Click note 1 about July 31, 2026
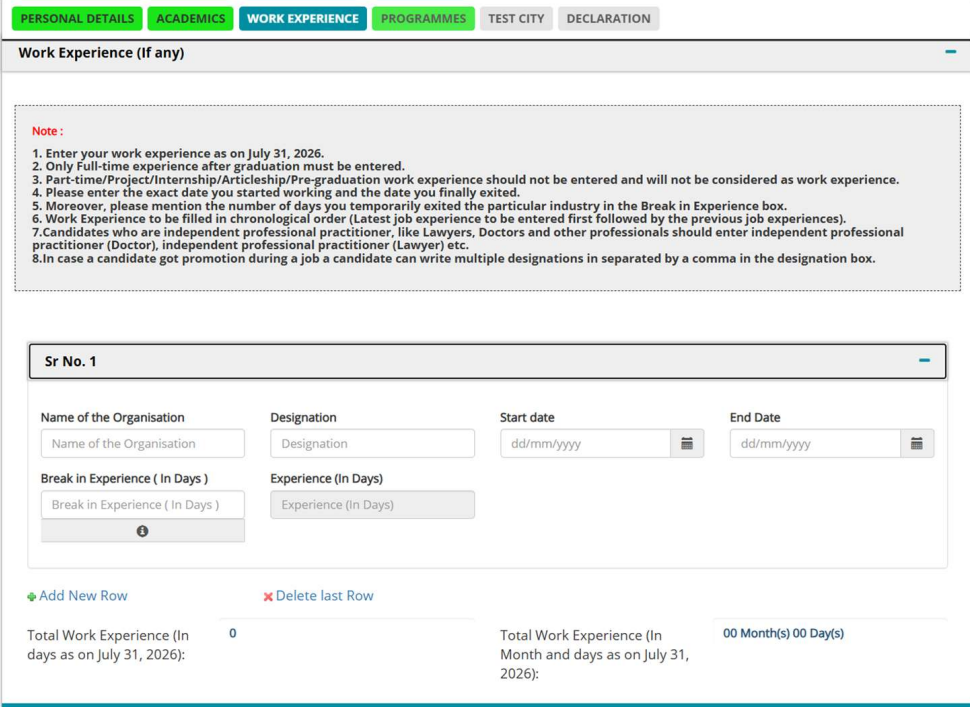Image resolution: width=970 pixels, height=707 pixels. pyautogui.click(x=178, y=153)
